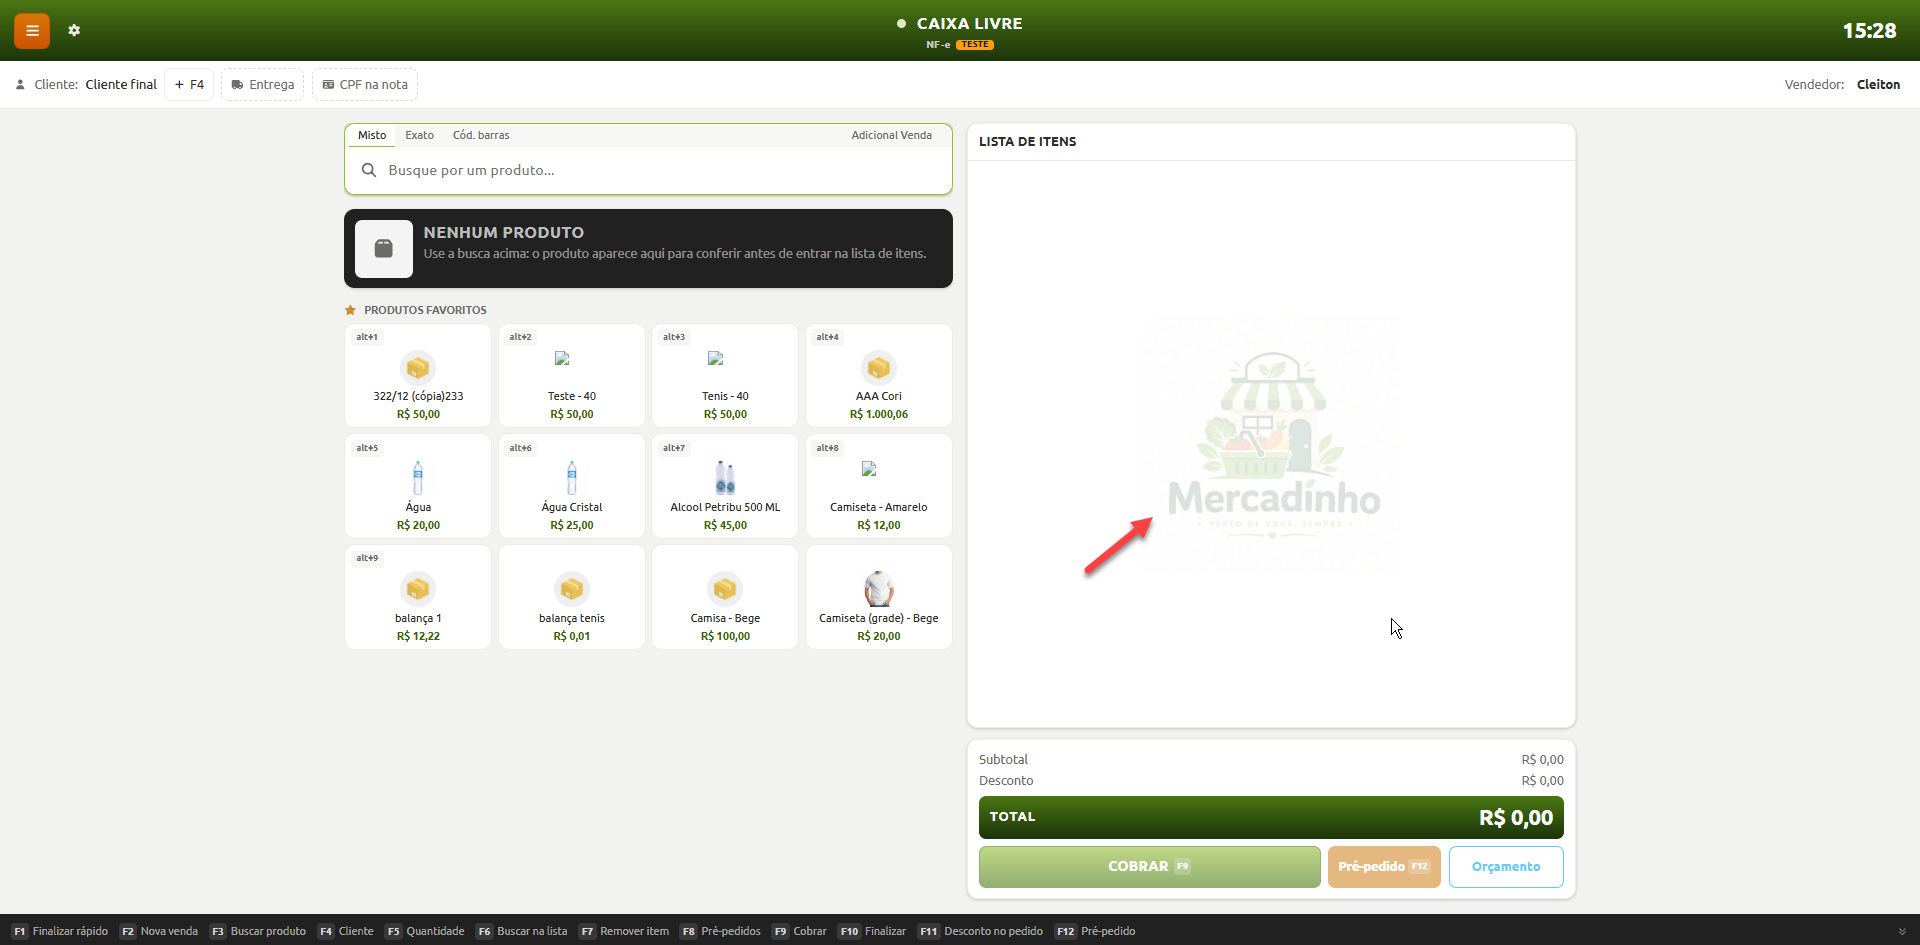This screenshot has height=945, width=1920.
Task: Open settings gear icon
Action: (74, 31)
